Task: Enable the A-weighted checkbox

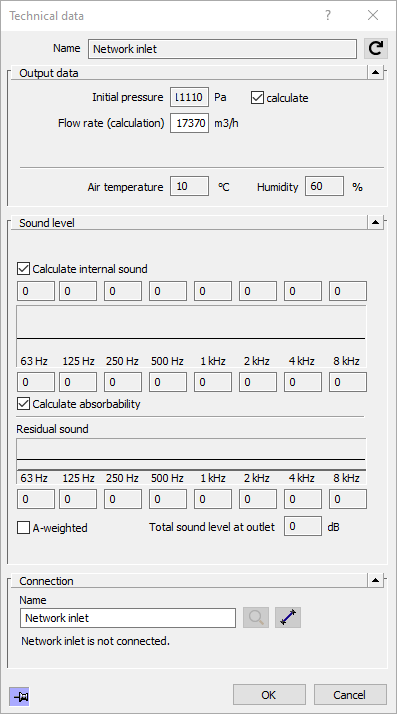Action: tap(23, 528)
